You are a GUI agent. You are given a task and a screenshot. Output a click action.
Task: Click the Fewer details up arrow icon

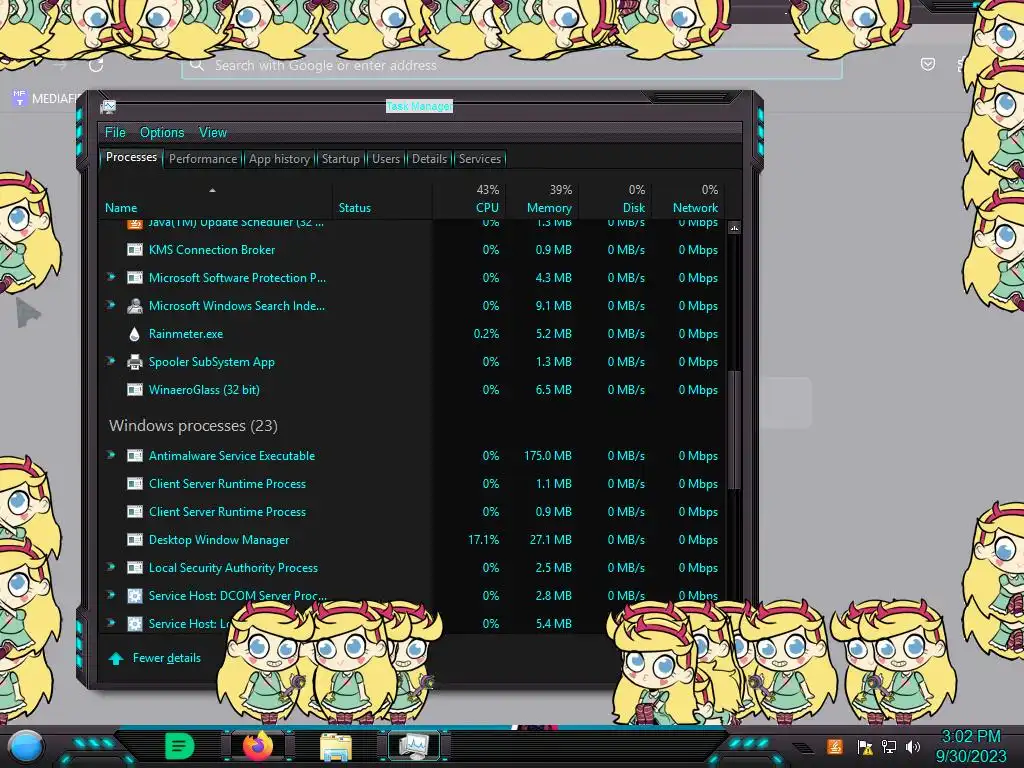click(x=116, y=658)
